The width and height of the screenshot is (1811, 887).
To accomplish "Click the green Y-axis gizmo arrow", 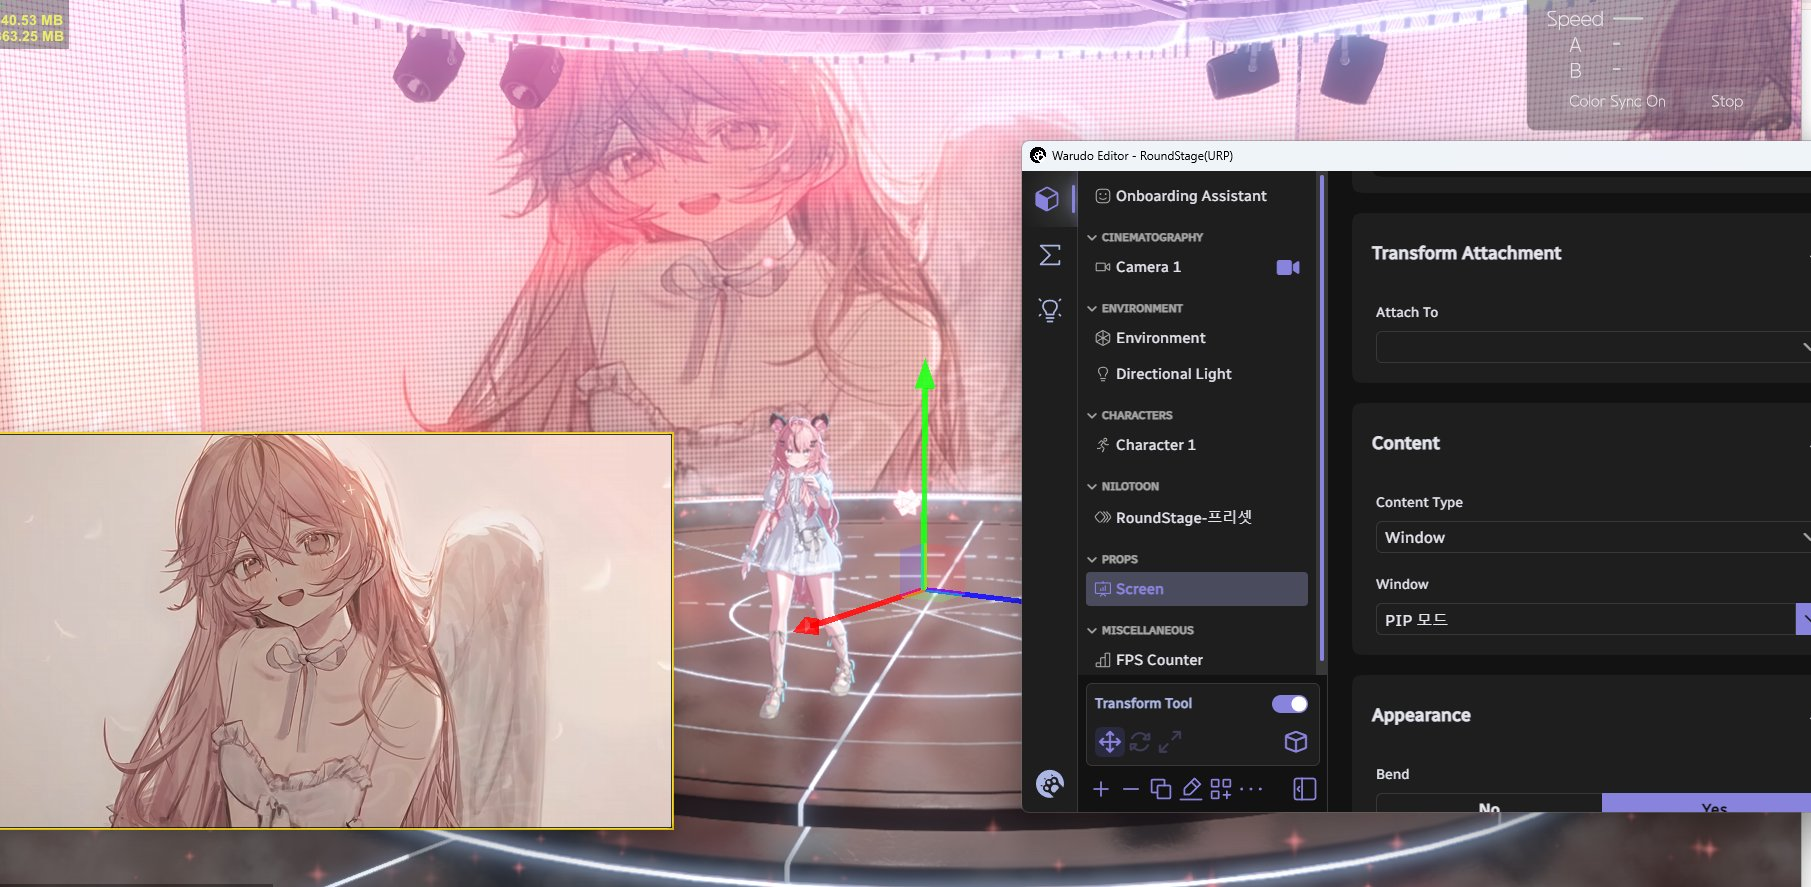I will 925,375.
